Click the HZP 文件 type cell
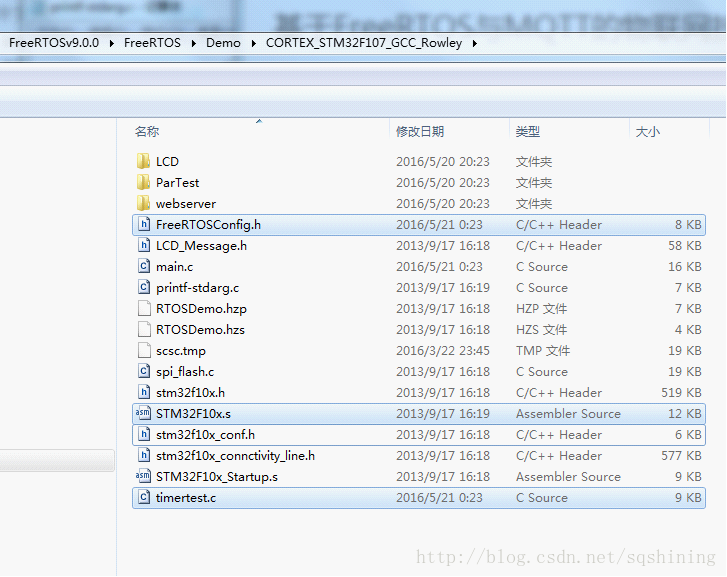This screenshot has width=727, height=577. click(542, 308)
